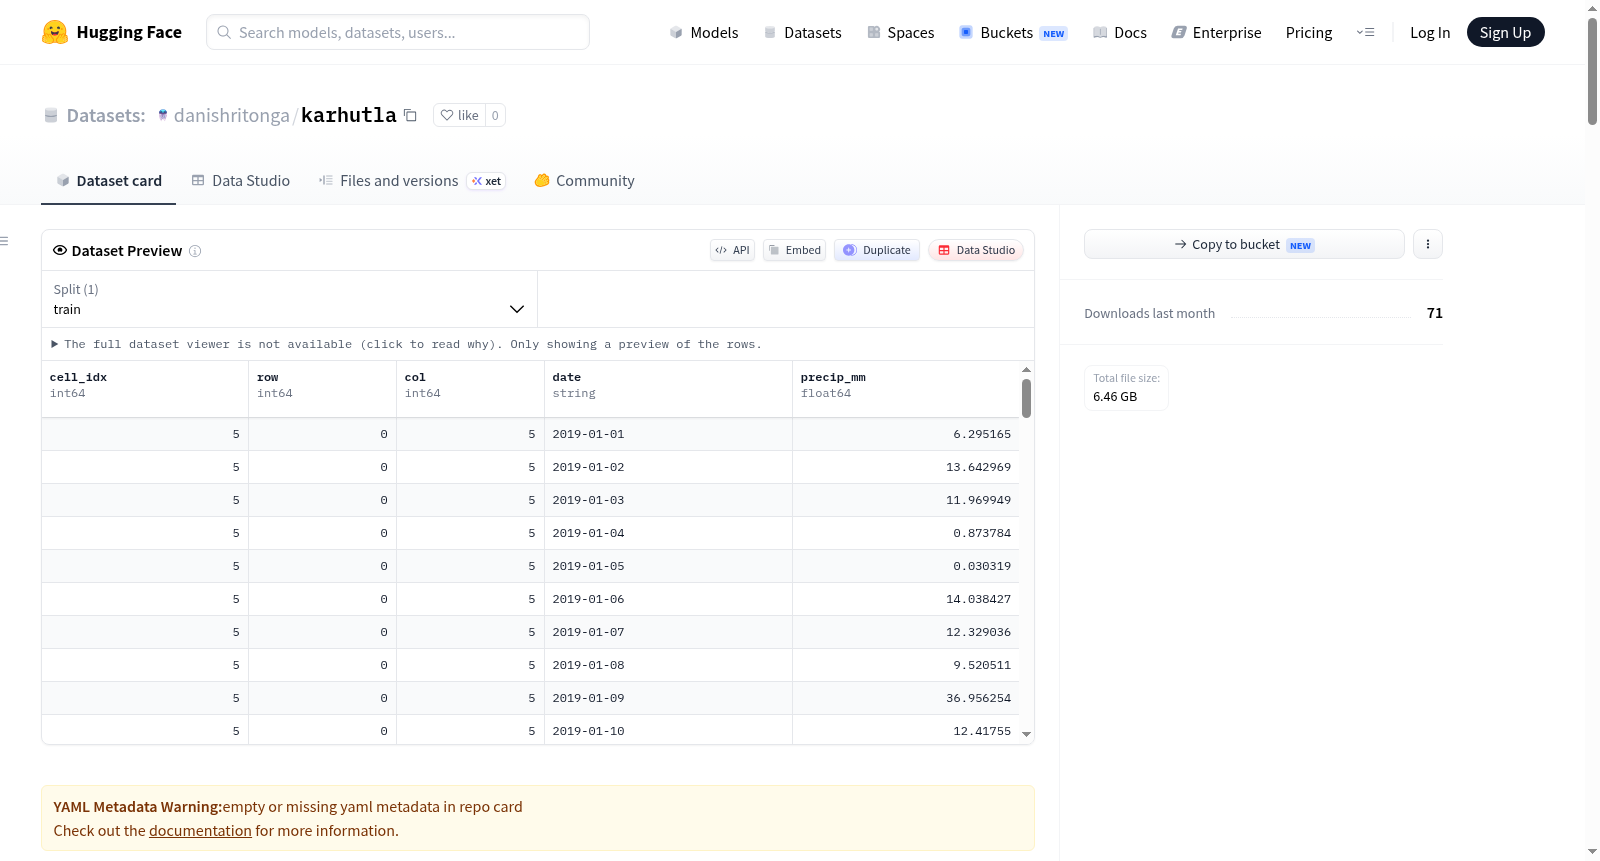Click the Datasets breadcrumb link
Image resolution: width=1600 pixels, height=861 pixels.
[x=106, y=115]
